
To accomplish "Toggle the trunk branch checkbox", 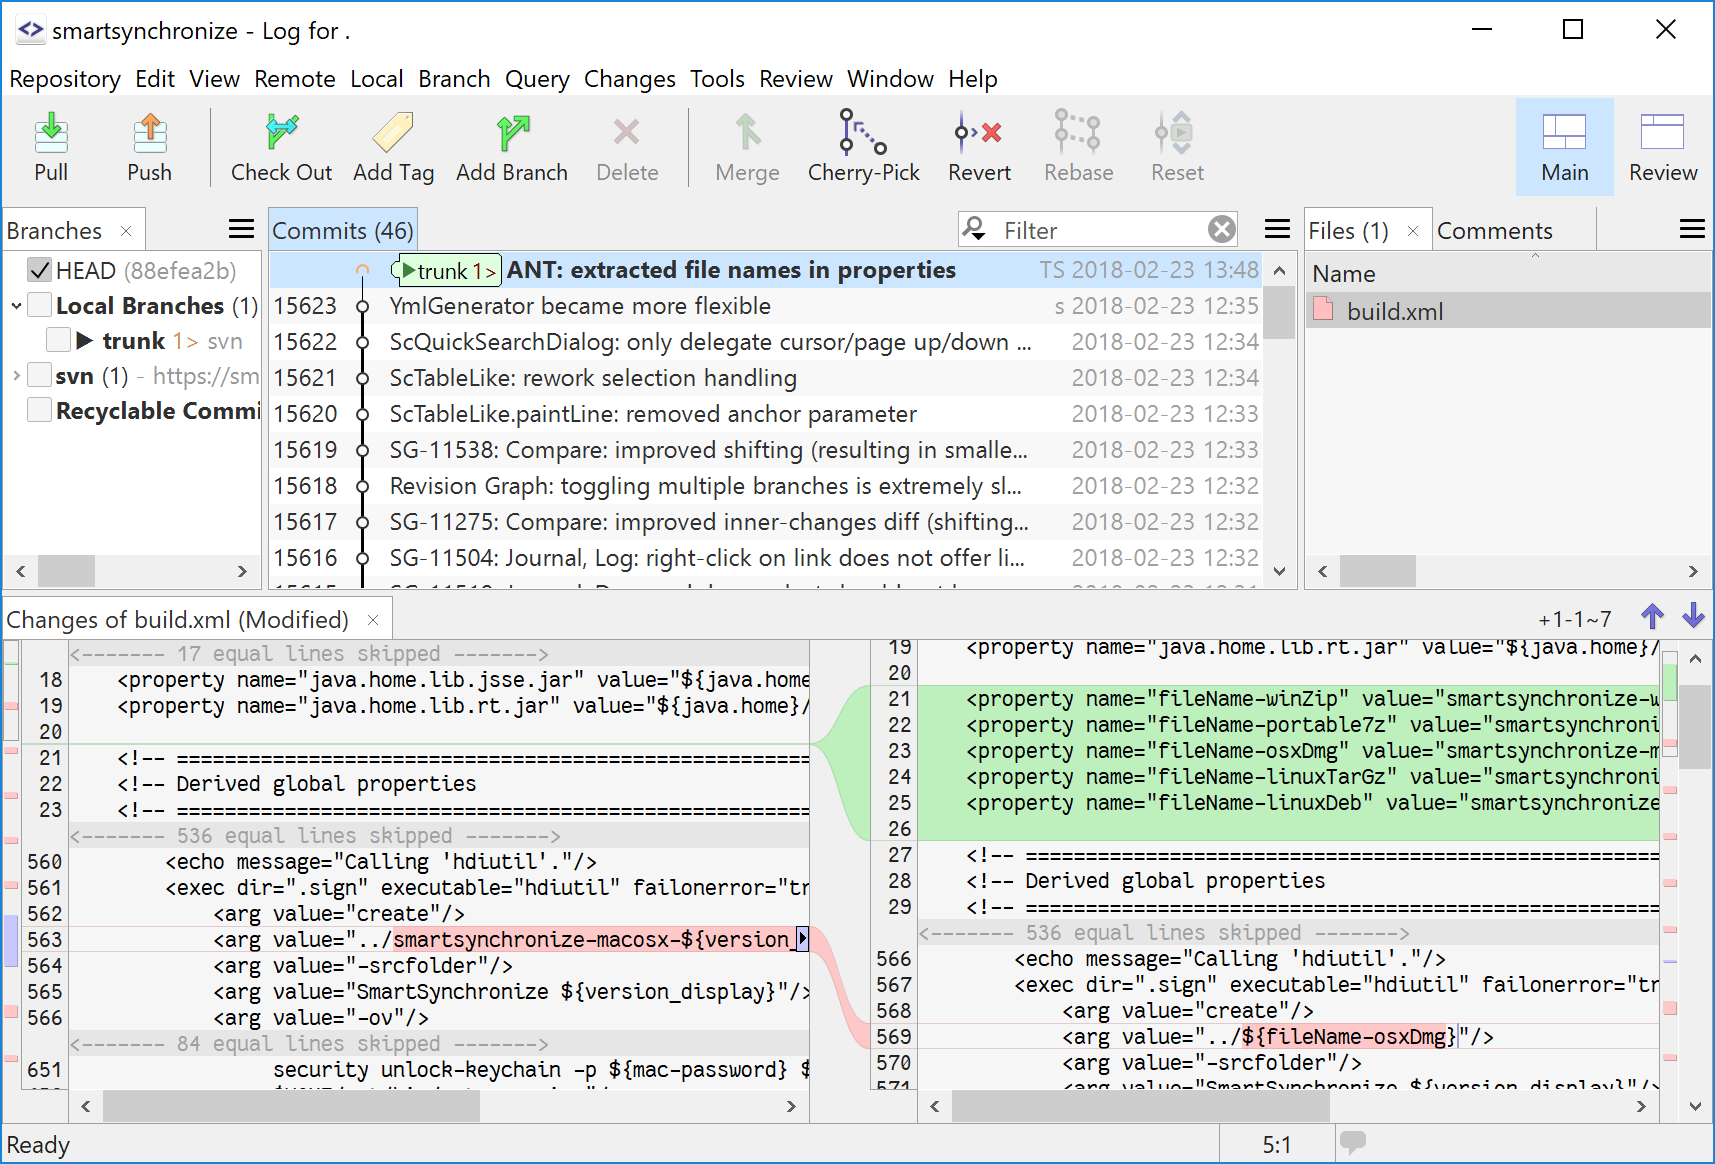I will pos(58,340).
